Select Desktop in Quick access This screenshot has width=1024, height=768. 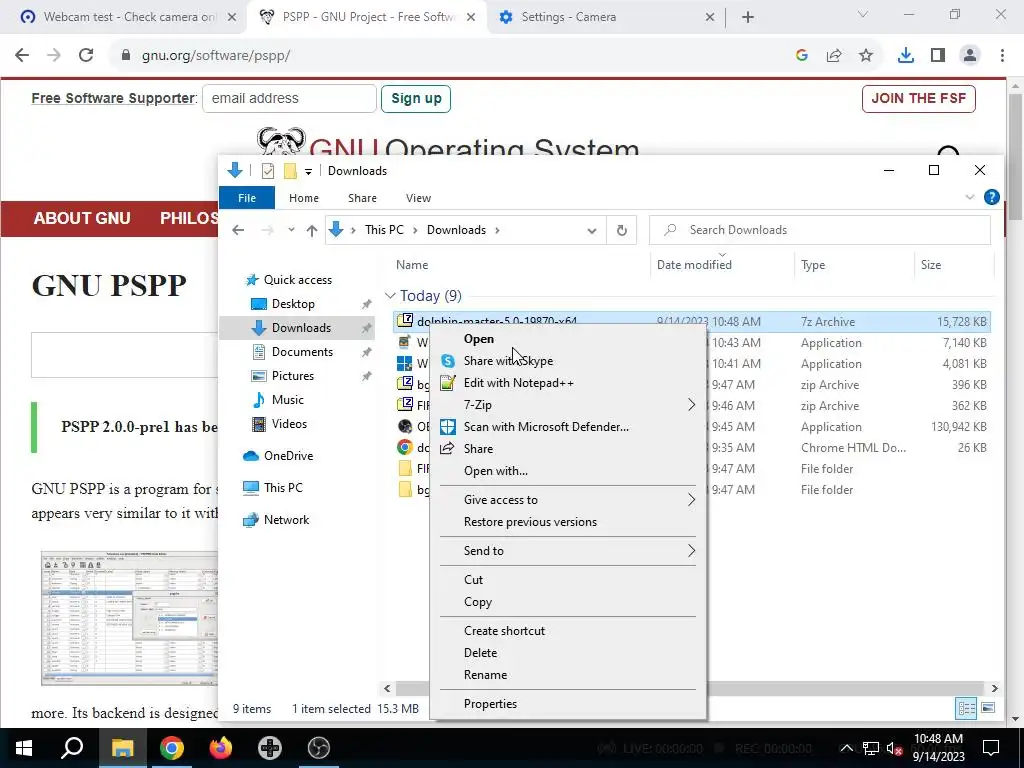293,304
